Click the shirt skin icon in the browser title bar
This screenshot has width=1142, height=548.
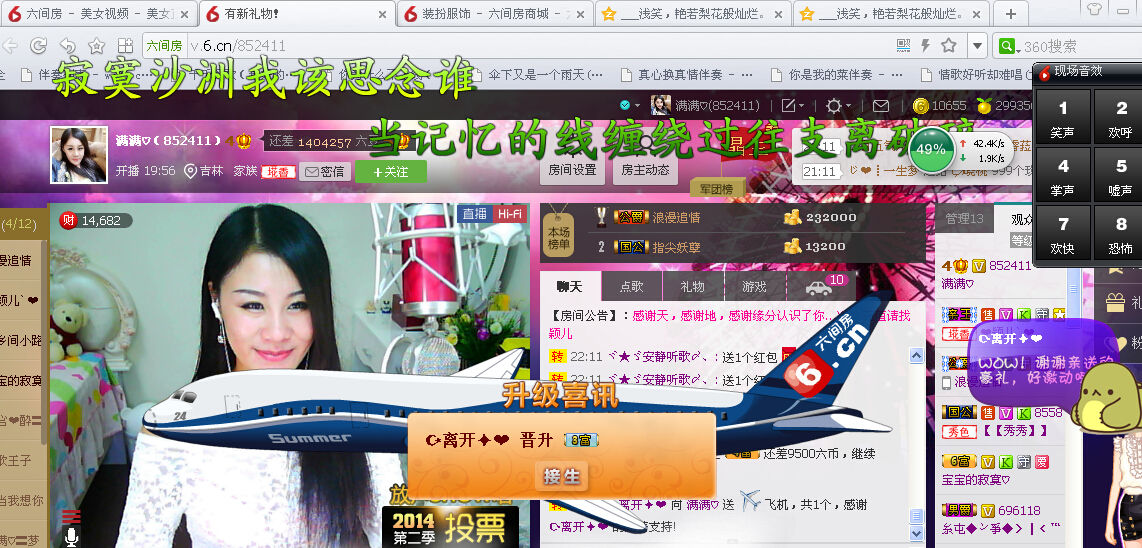[1093, 9]
